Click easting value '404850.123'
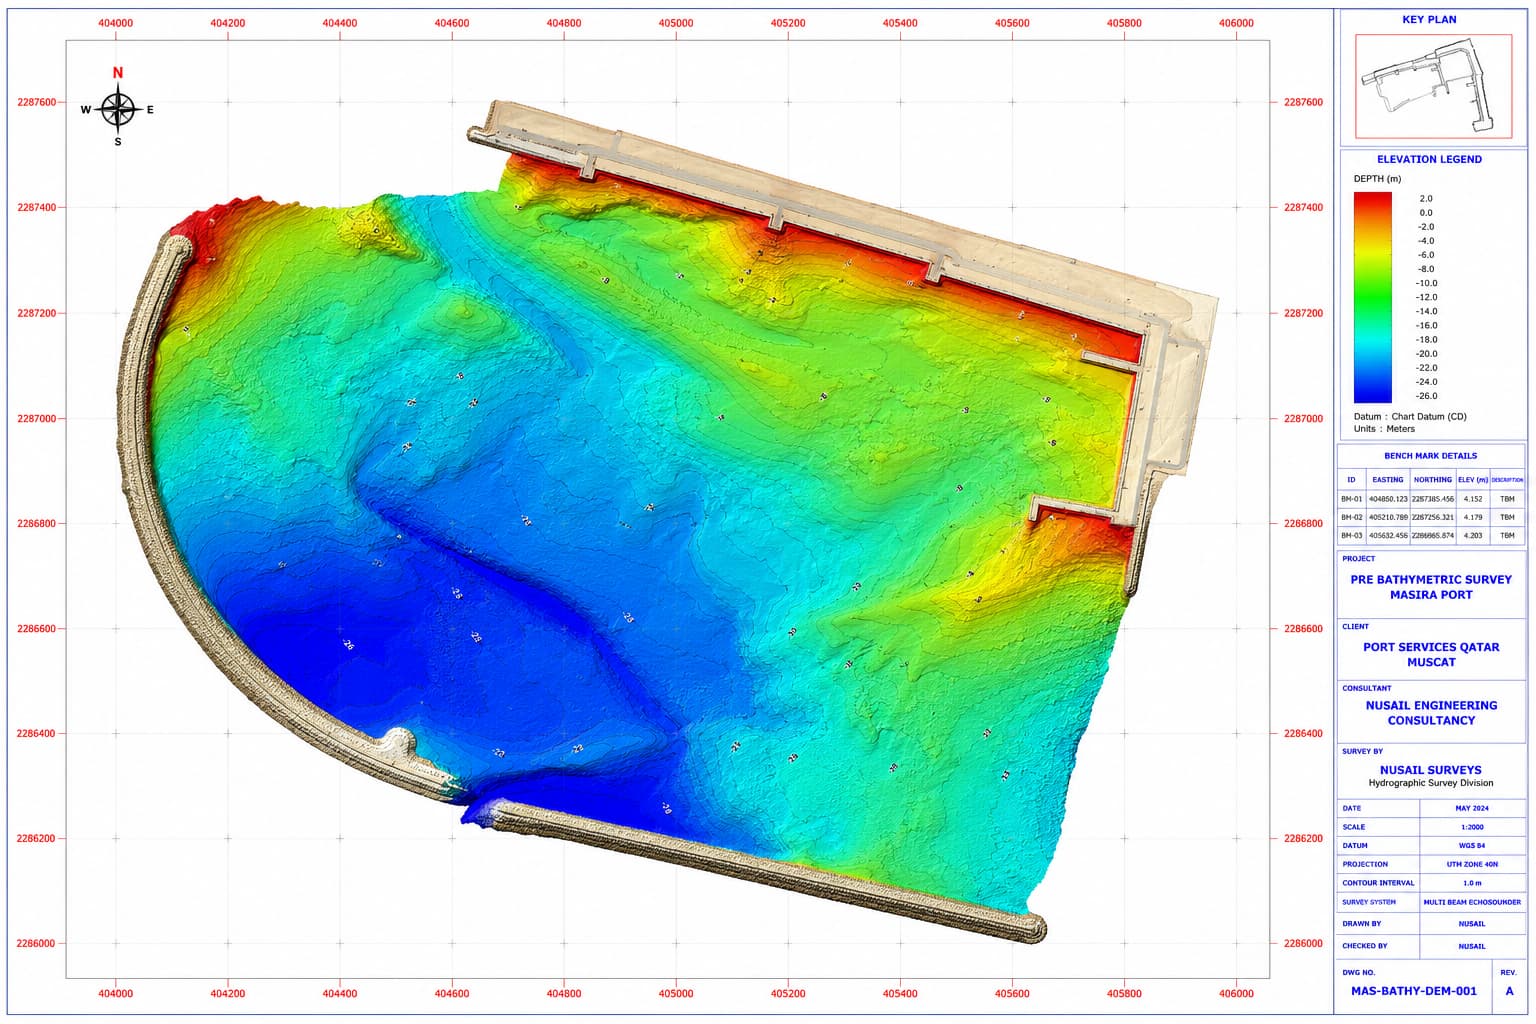This screenshot has height=1024, width=1536. tap(1388, 499)
